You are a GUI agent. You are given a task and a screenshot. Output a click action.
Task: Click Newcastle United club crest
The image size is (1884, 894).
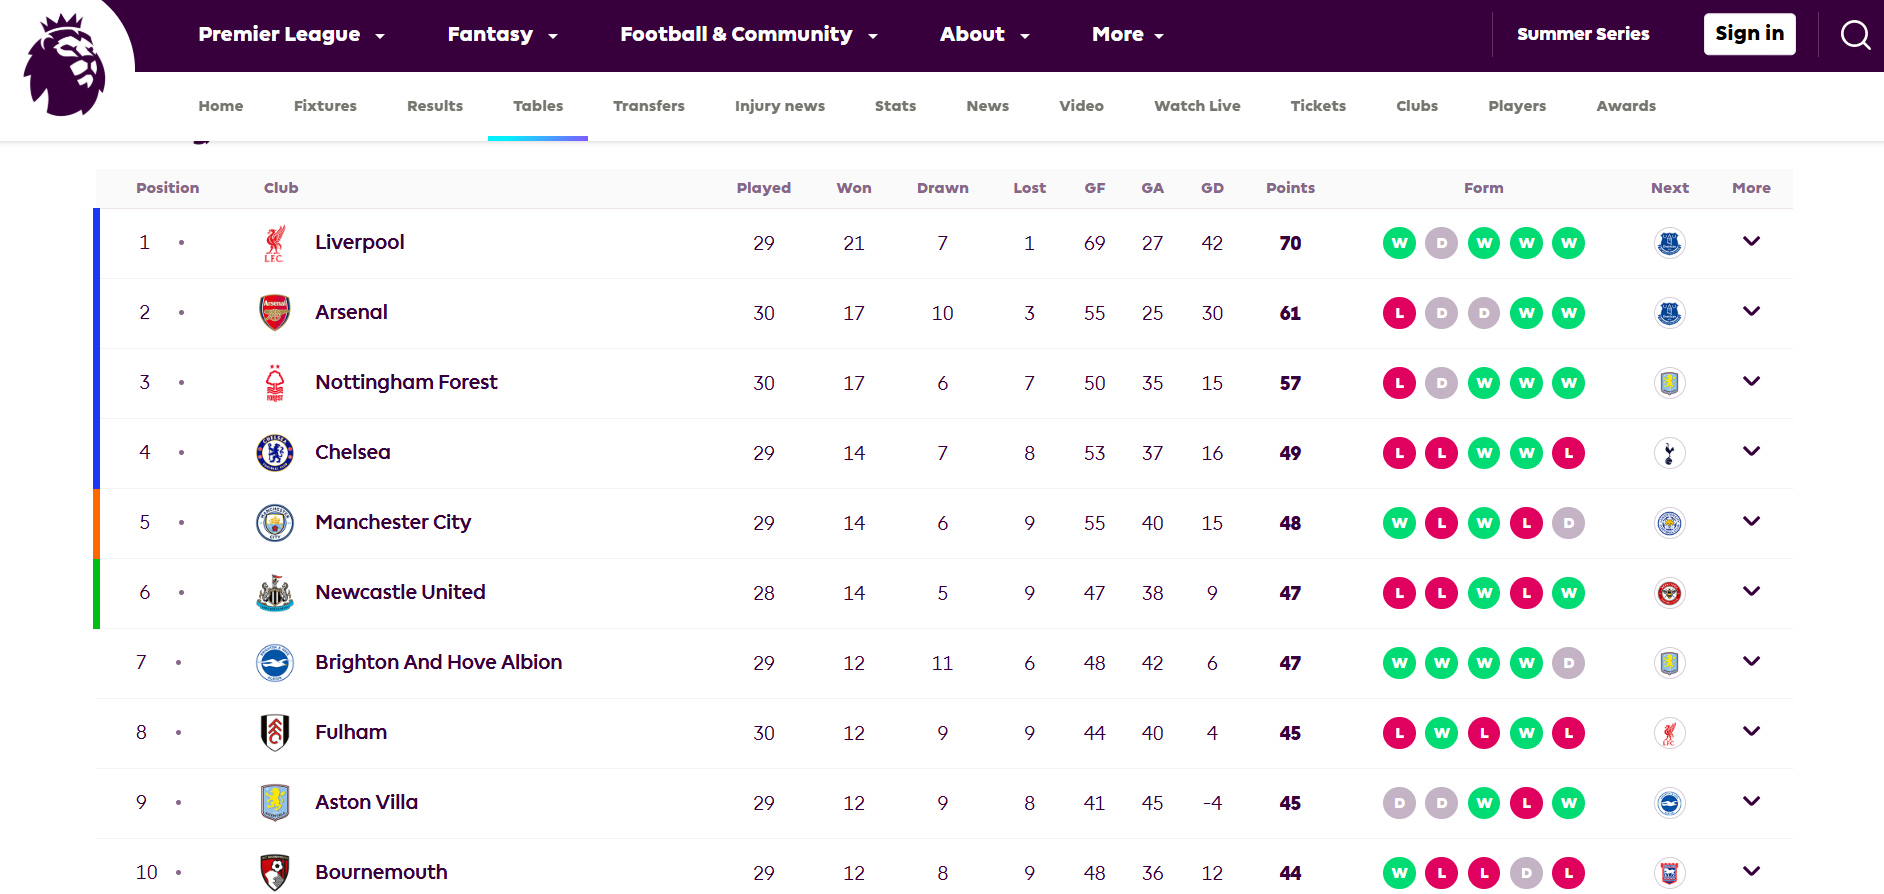pyautogui.click(x=274, y=593)
